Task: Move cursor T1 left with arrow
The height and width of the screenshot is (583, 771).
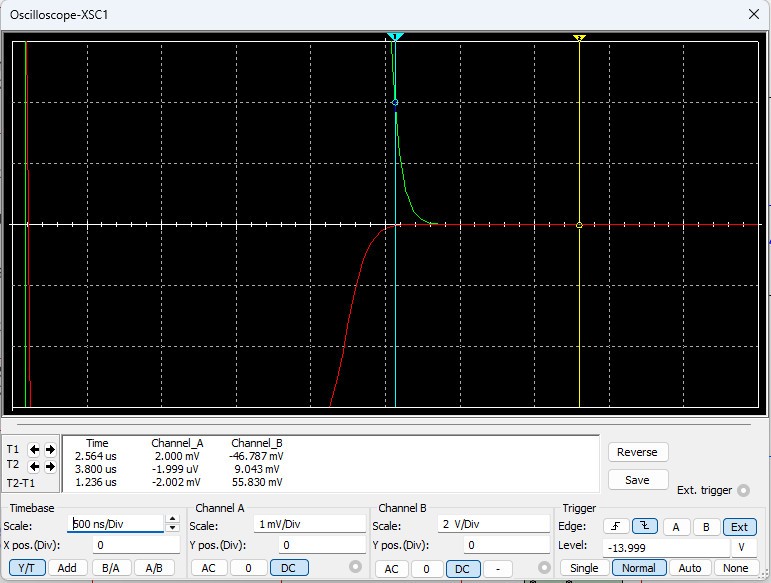Action: [36, 450]
